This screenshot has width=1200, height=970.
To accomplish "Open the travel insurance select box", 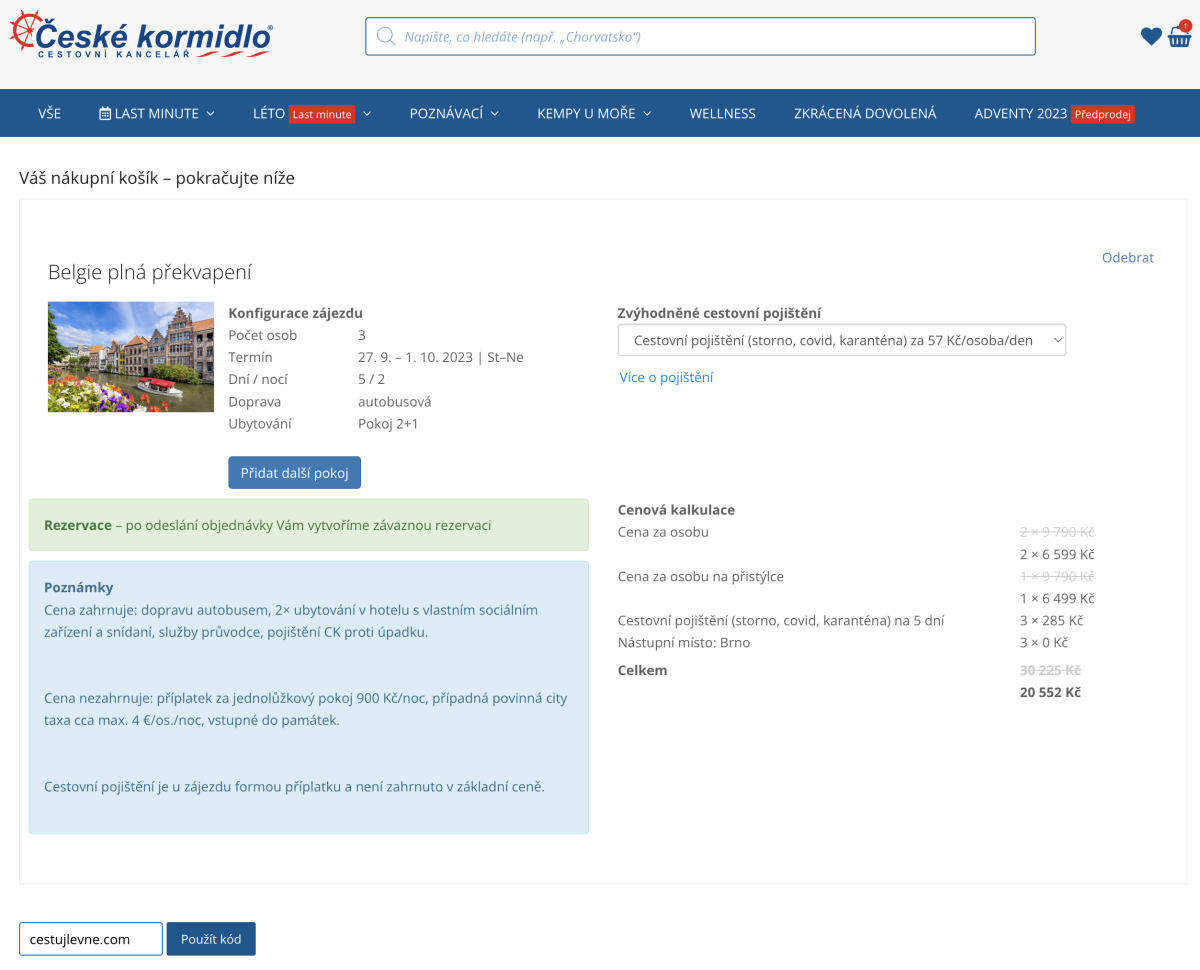I will [x=841, y=340].
